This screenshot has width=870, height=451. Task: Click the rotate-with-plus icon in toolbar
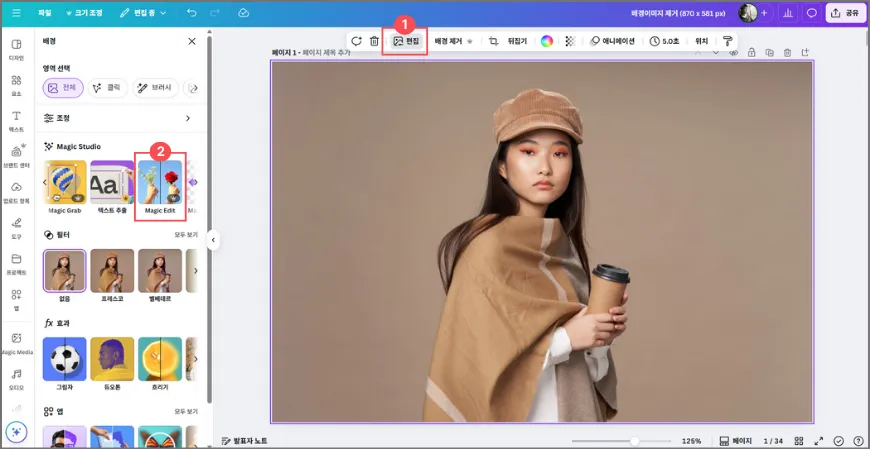coord(356,41)
